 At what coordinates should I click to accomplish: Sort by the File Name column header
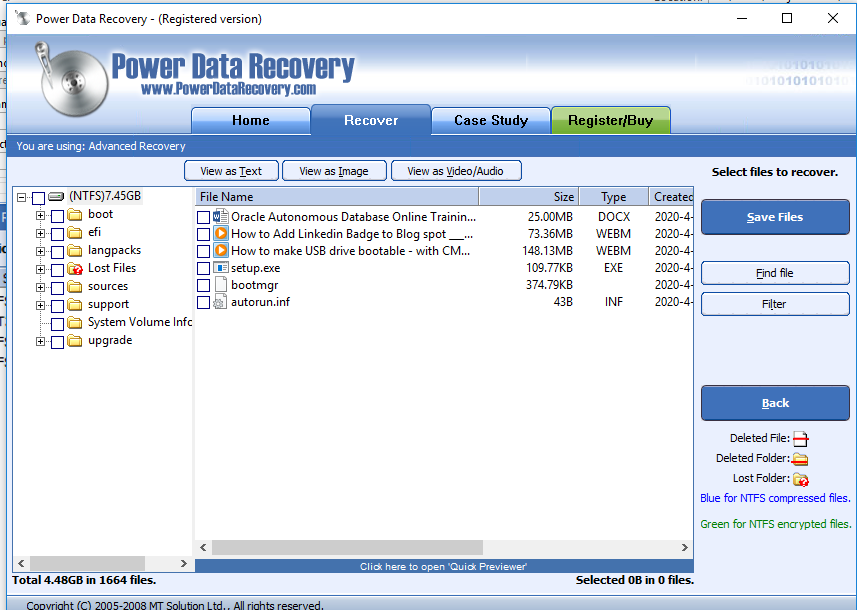point(337,197)
